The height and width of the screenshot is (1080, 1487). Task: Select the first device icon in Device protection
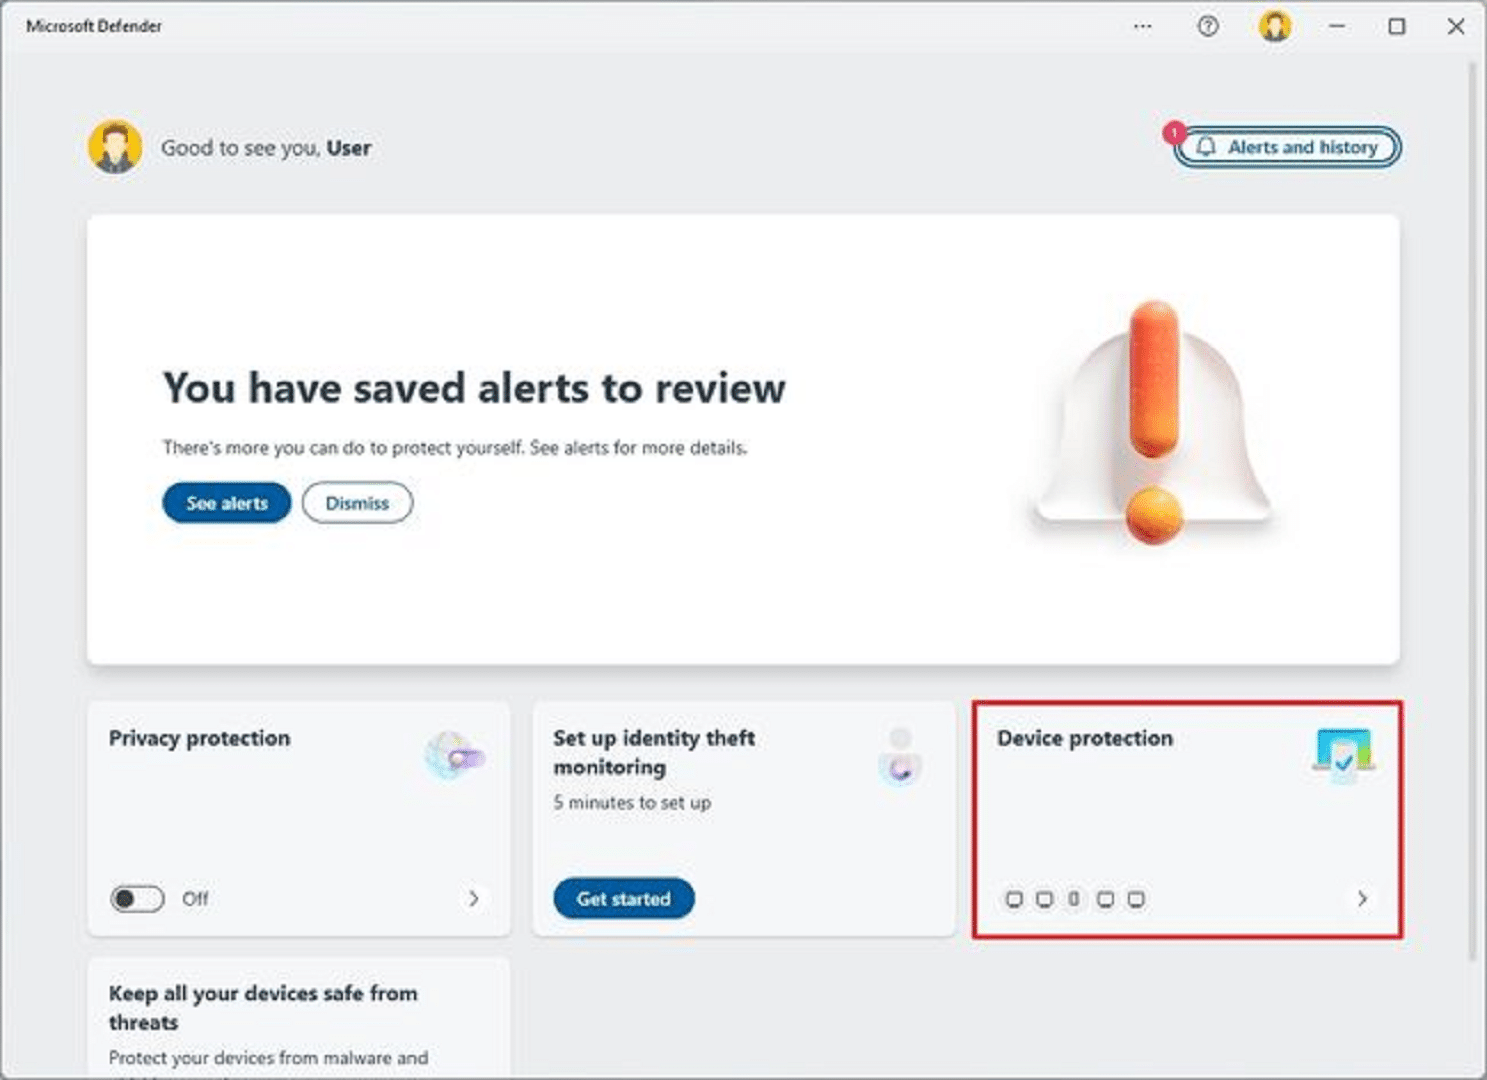tap(1013, 899)
